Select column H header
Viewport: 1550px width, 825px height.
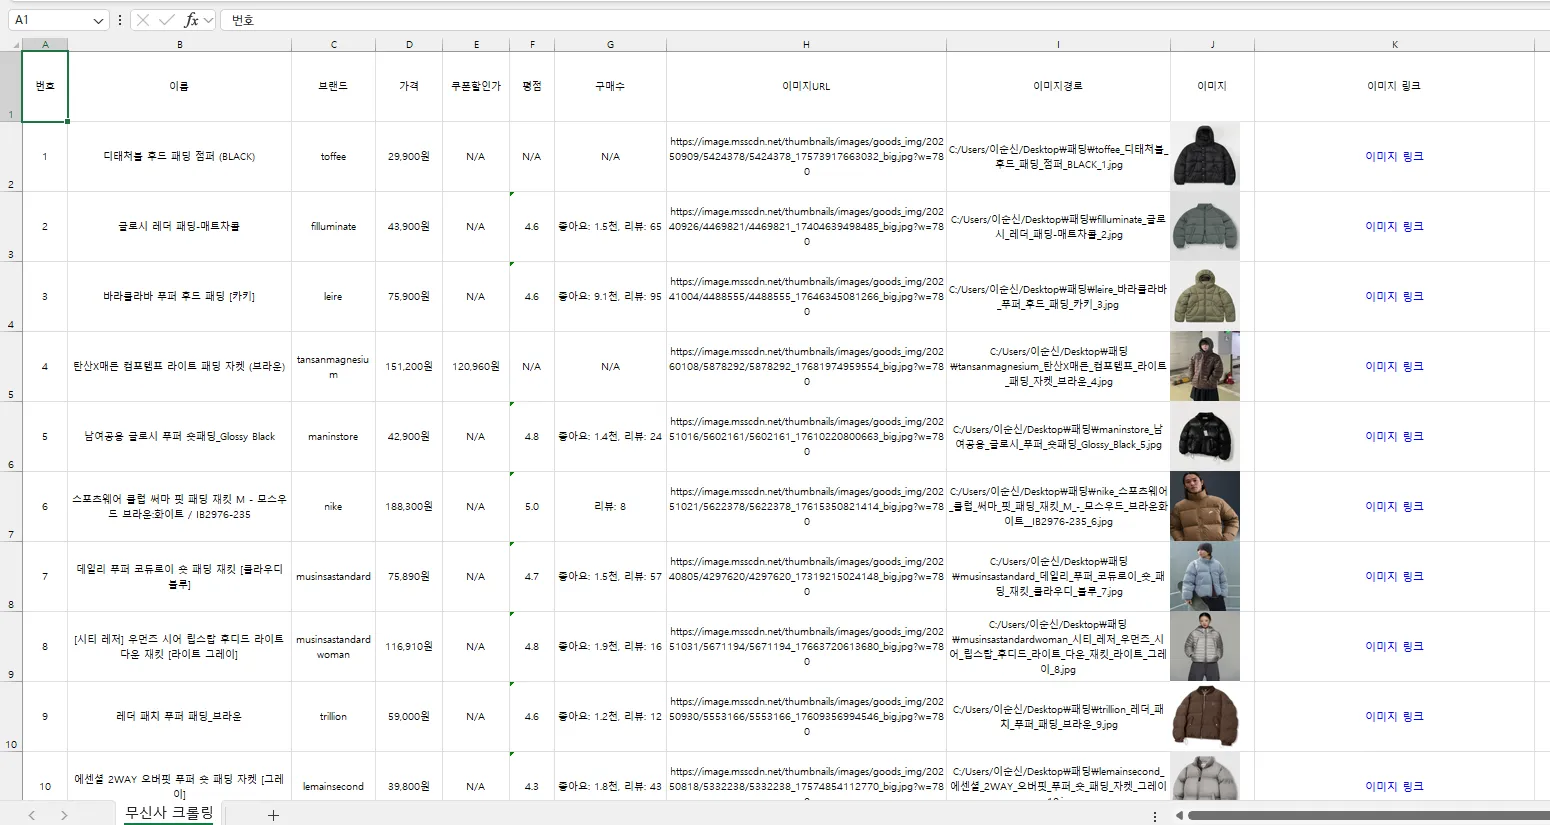click(x=806, y=45)
